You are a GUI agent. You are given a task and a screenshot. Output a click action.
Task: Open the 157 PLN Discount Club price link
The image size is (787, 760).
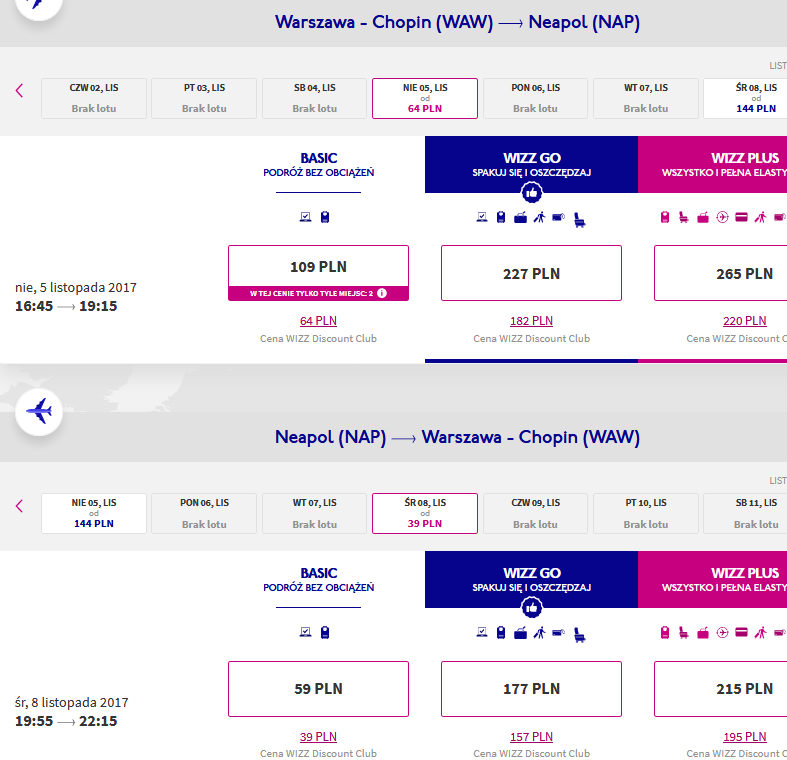click(x=532, y=736)
